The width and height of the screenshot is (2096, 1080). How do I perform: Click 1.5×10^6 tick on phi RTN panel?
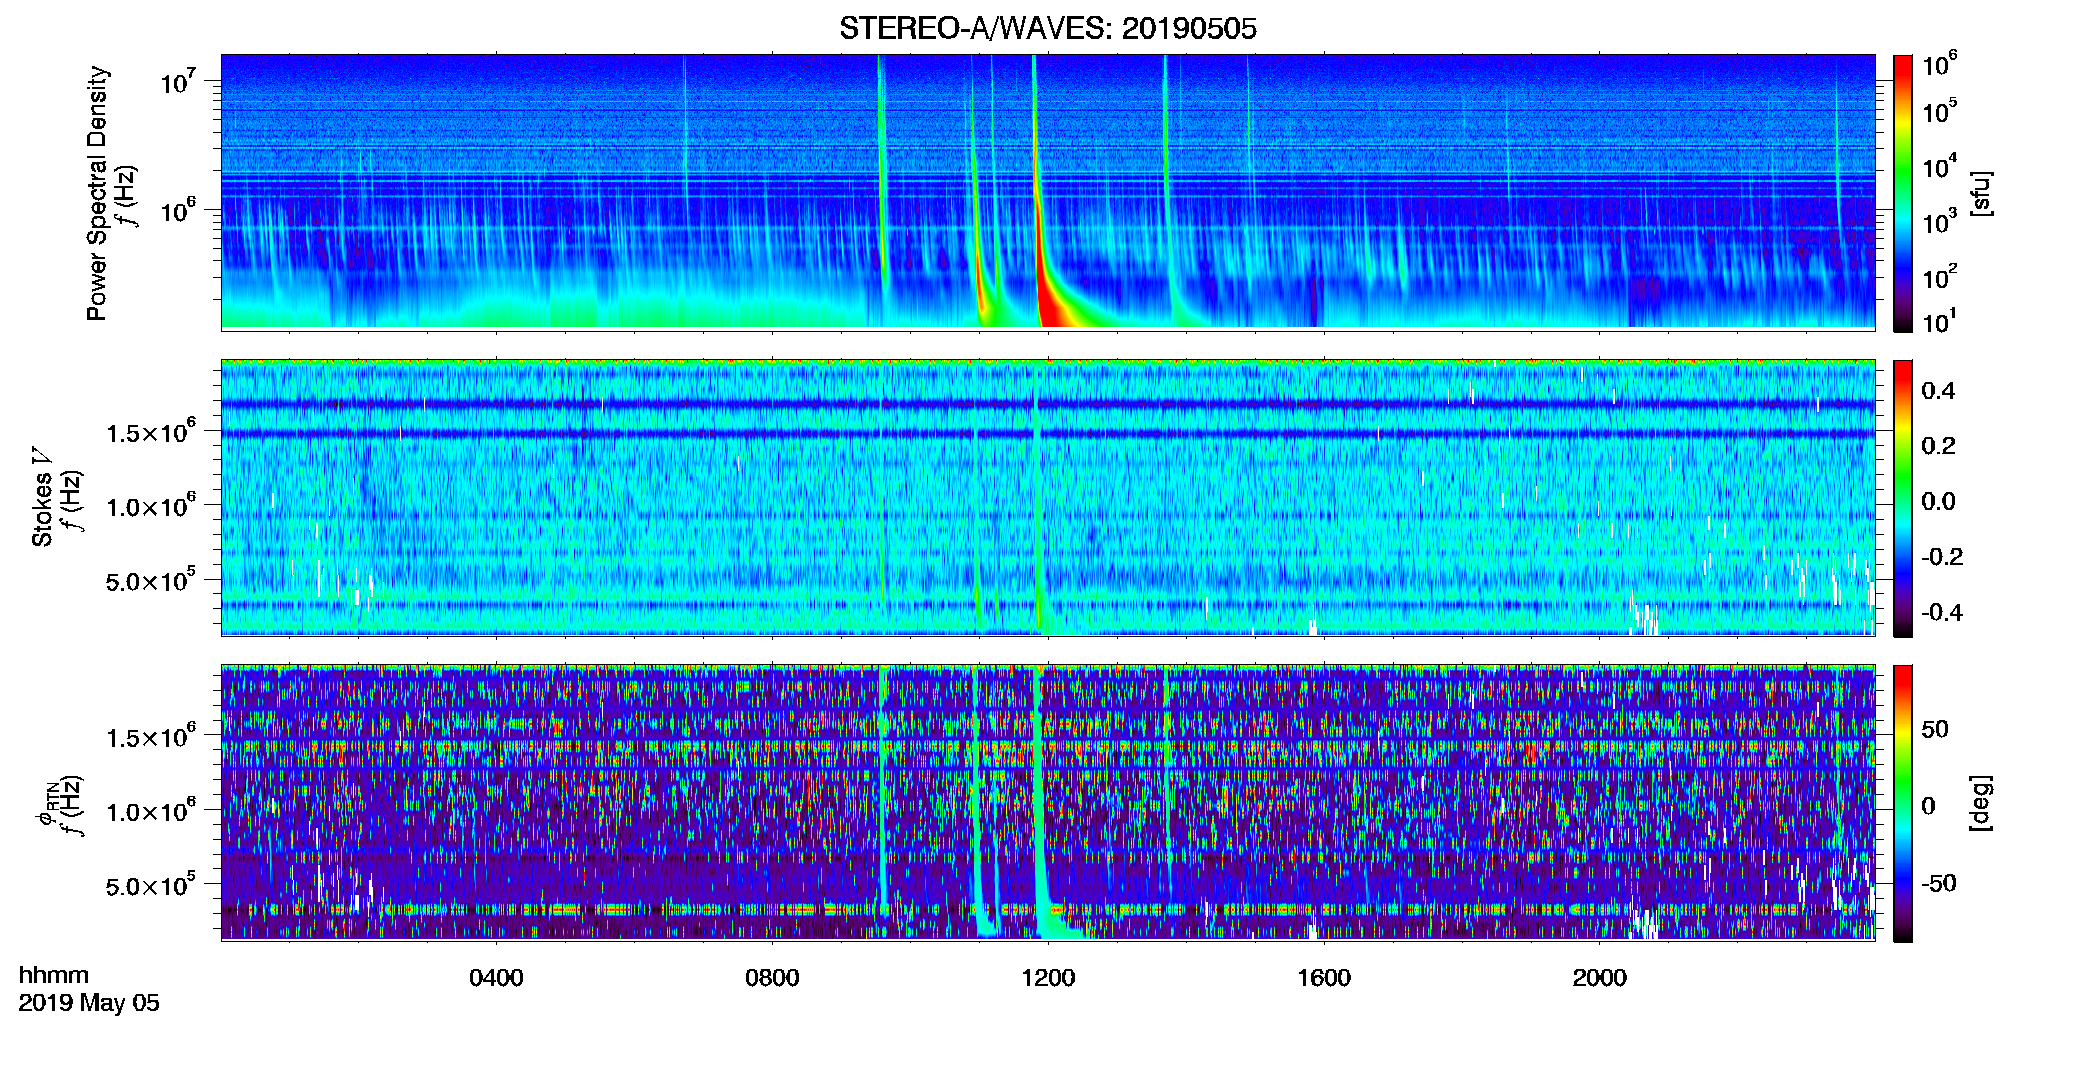(151, 737)
